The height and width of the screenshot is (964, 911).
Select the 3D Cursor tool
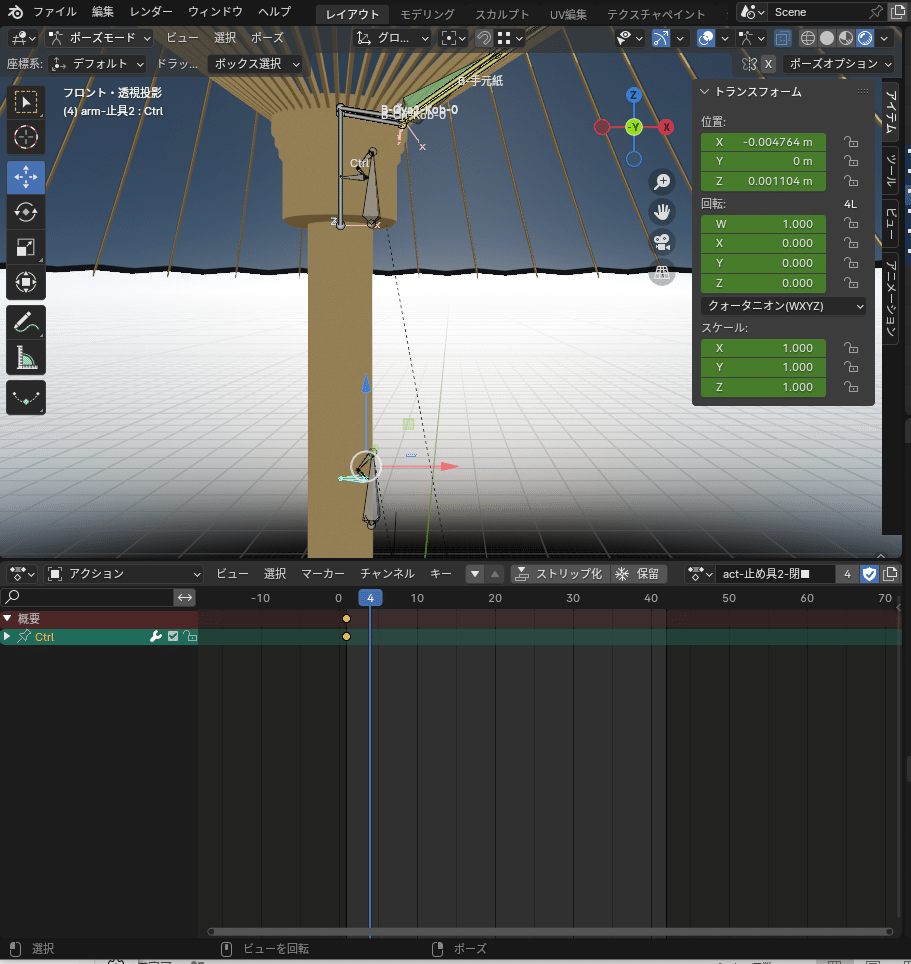click(26, 137)
